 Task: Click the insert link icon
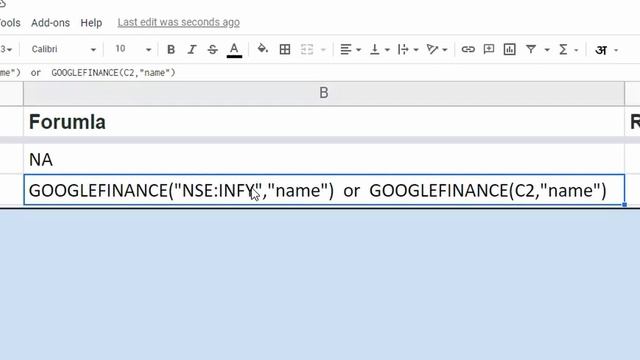[468, 49]
